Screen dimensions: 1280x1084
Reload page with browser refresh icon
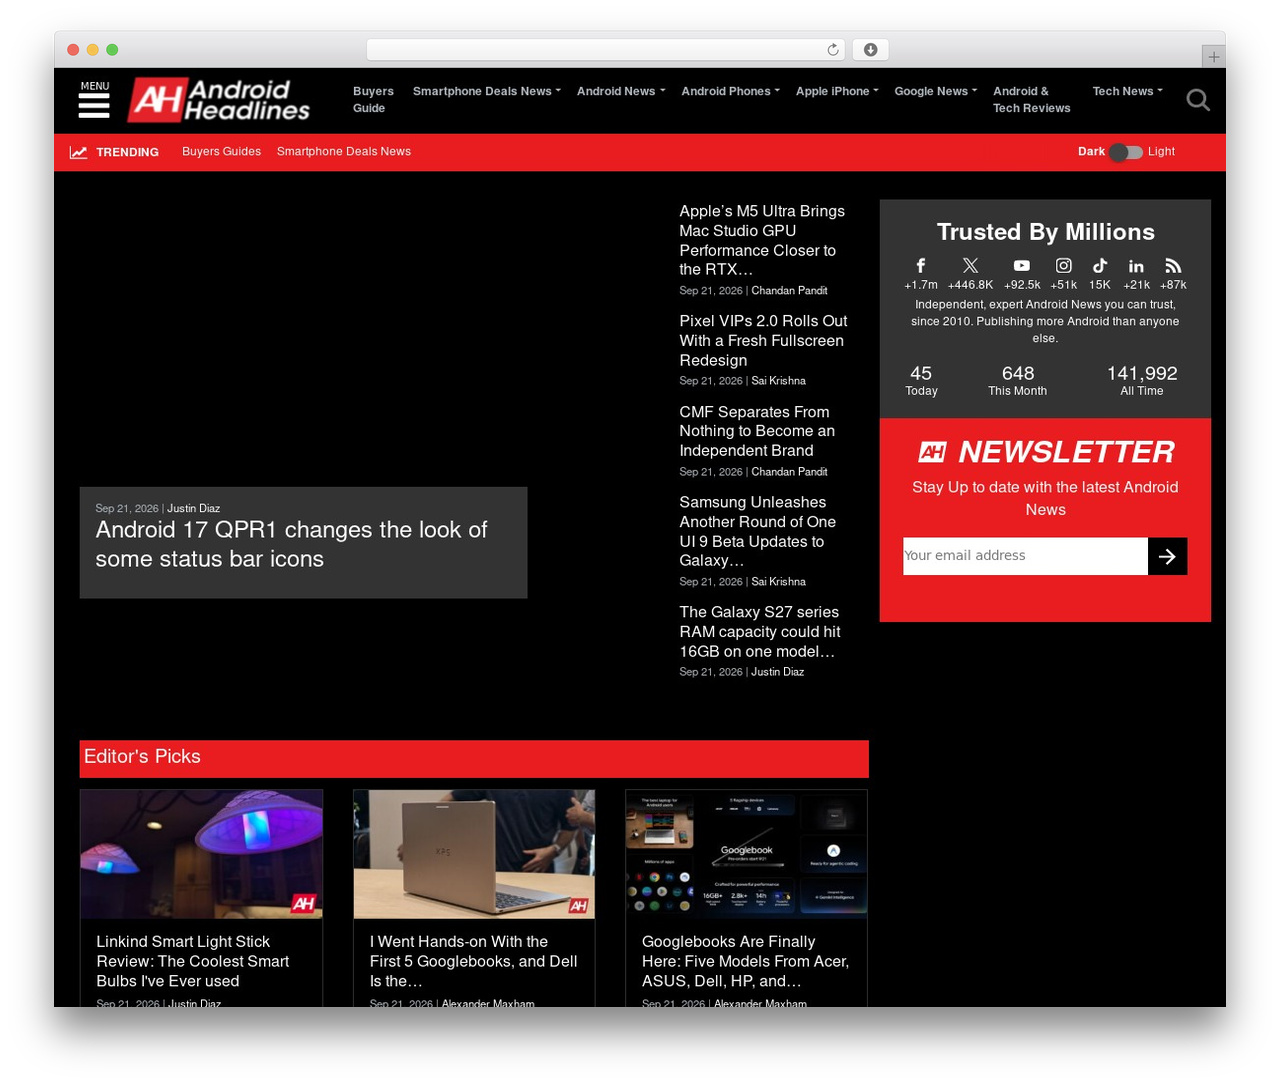[833, 50]
